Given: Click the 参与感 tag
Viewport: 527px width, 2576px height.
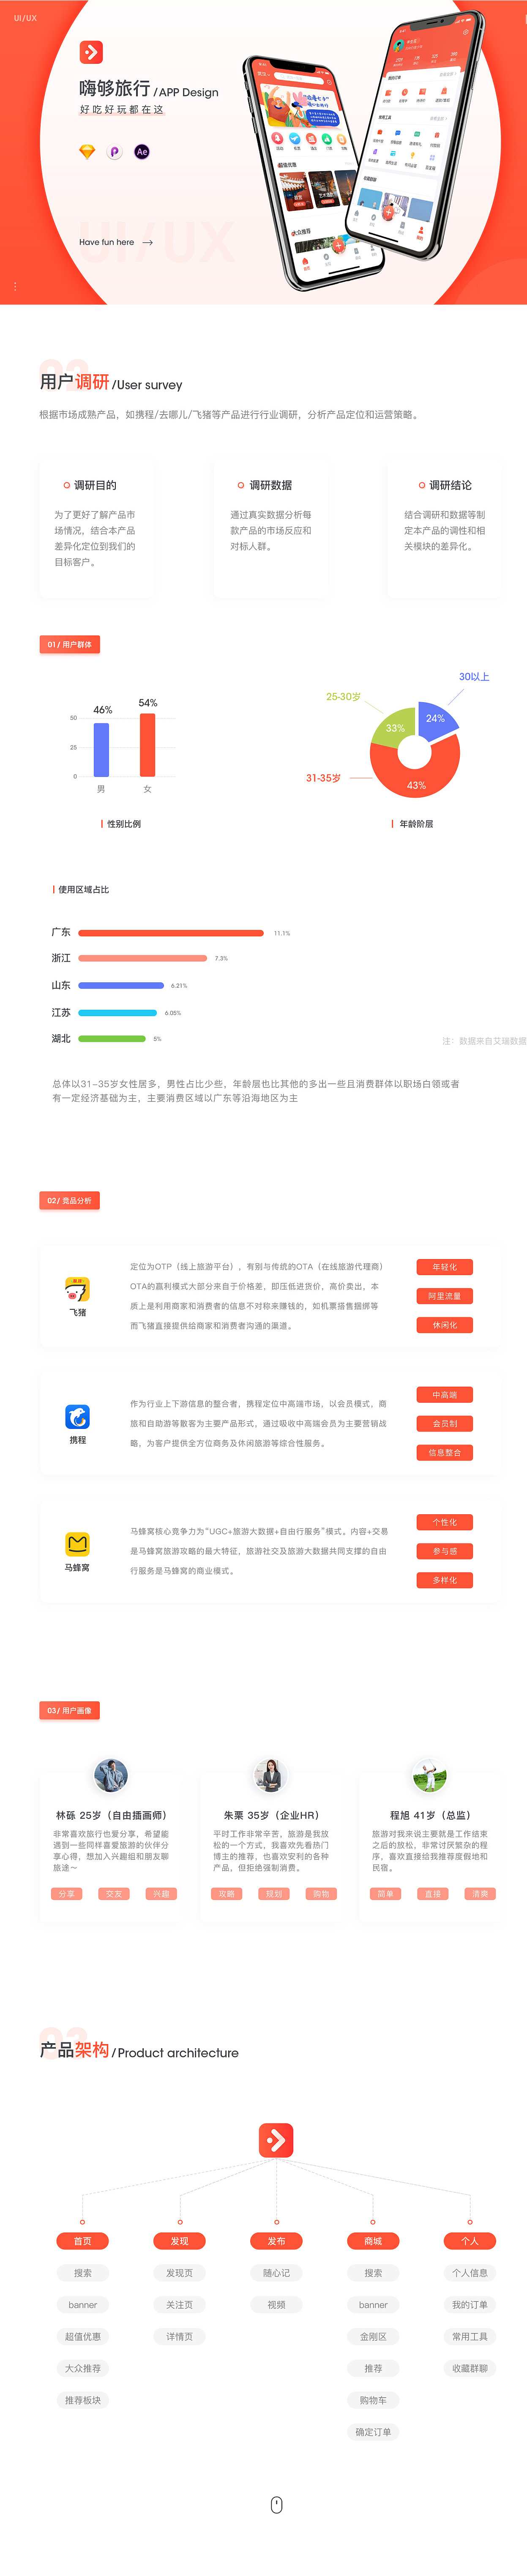Looking at the screenshot, I should tap(445, 1551).
